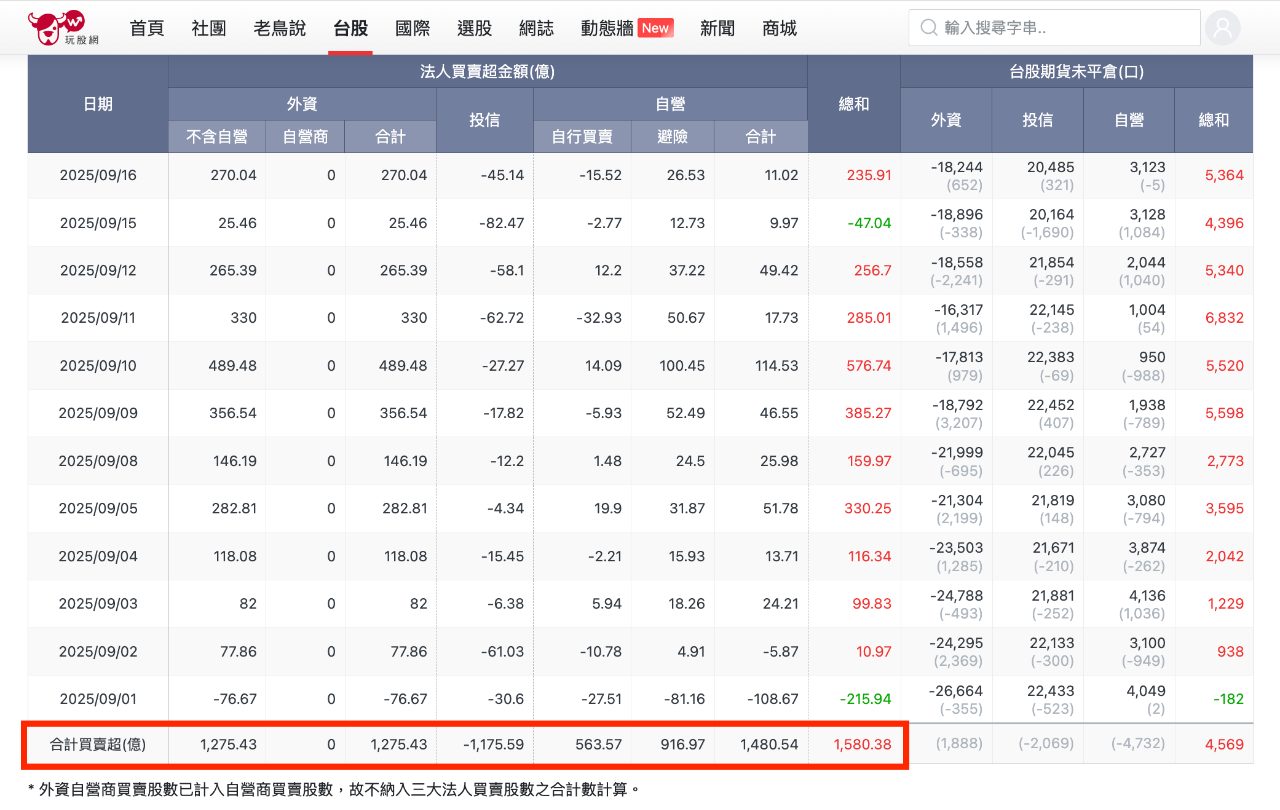
Task: Focus the 輸入搜尋字串 search field
Action: click(x=1065, y=28)
